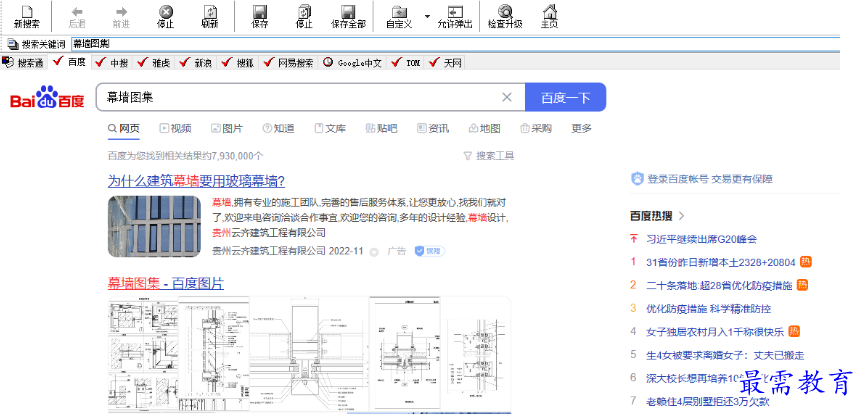Open the 知道 results category
This screenshot has width=861, height=414.
pos(278,128)
